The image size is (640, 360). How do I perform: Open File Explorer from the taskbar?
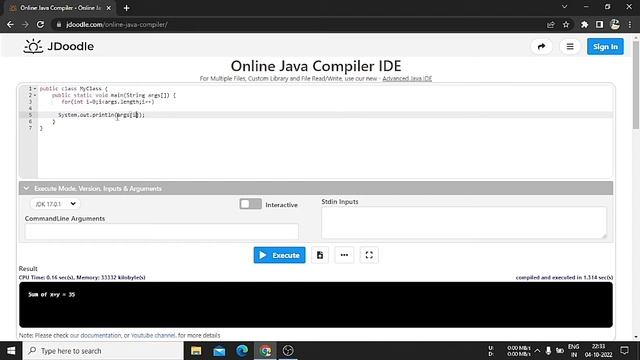point(196,351)
